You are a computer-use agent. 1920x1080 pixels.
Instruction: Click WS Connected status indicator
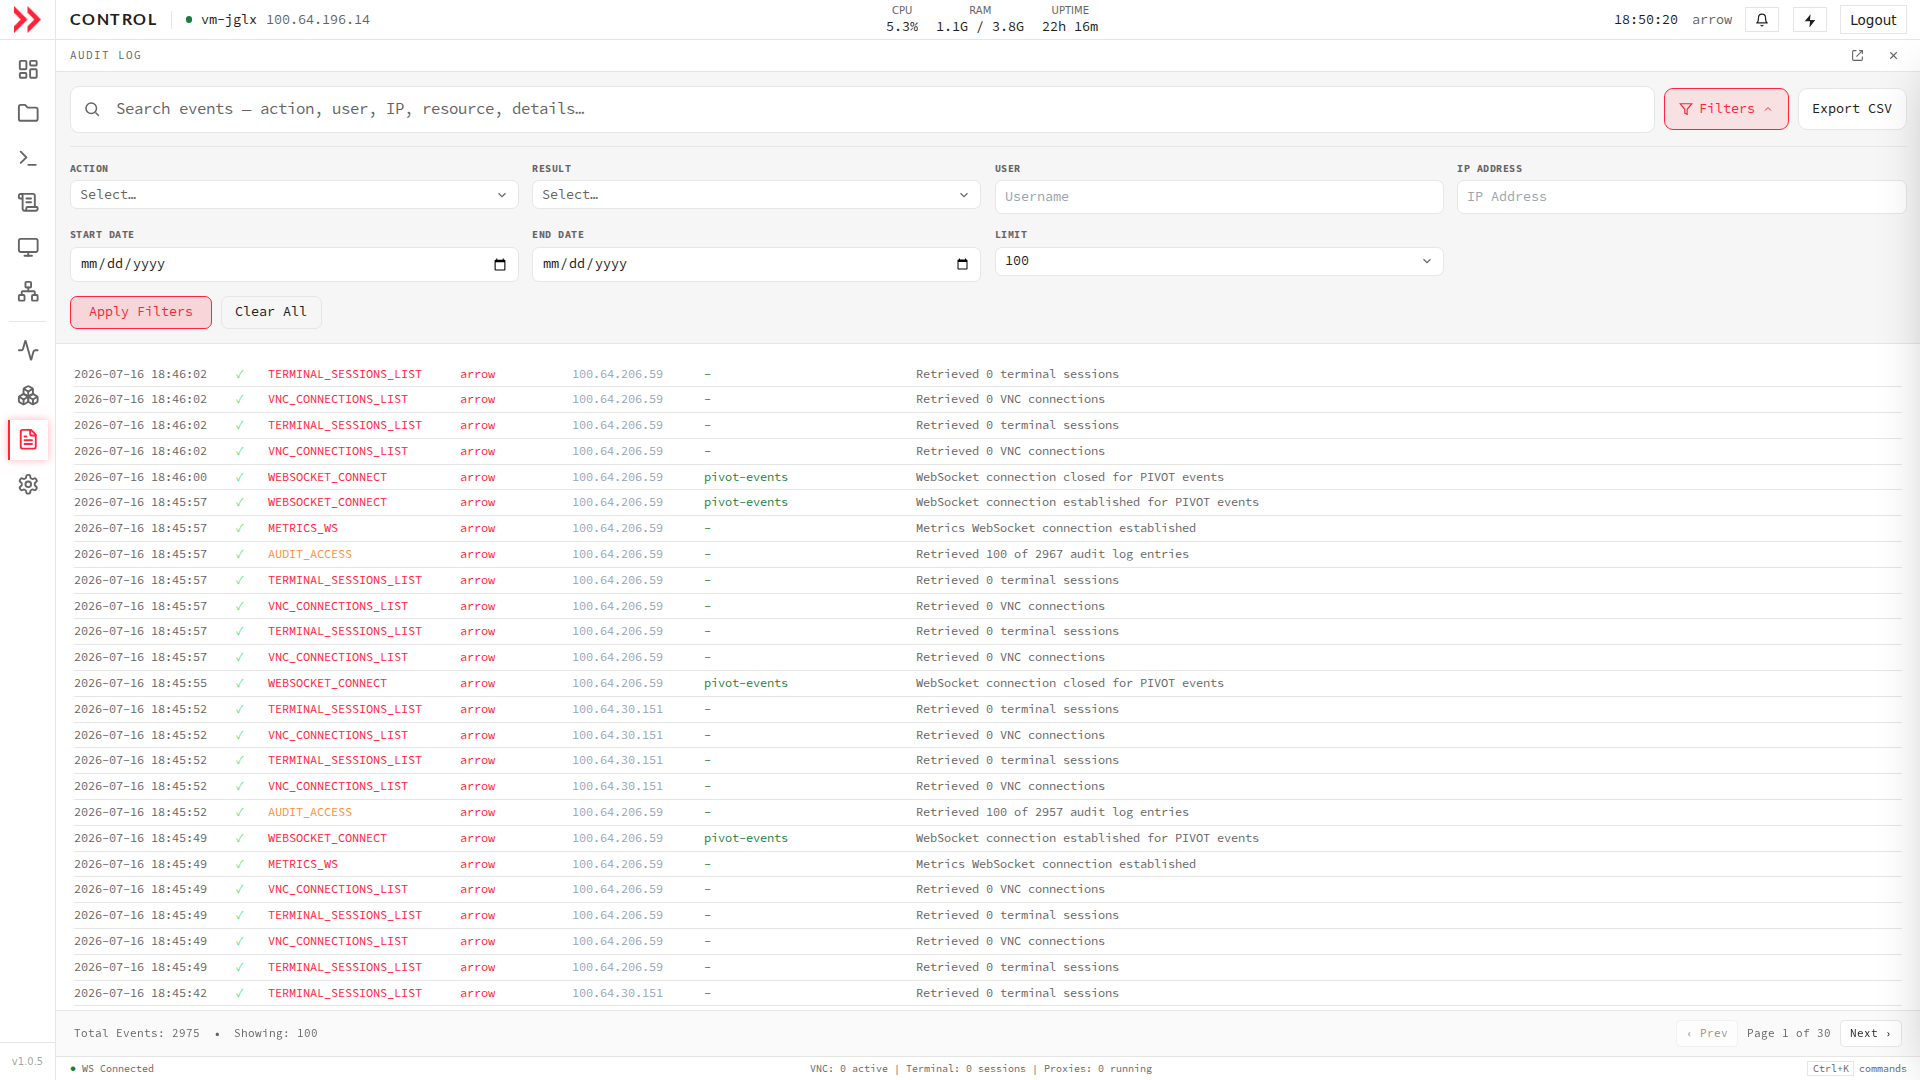pyautogui.click(x=112, y=1068)
